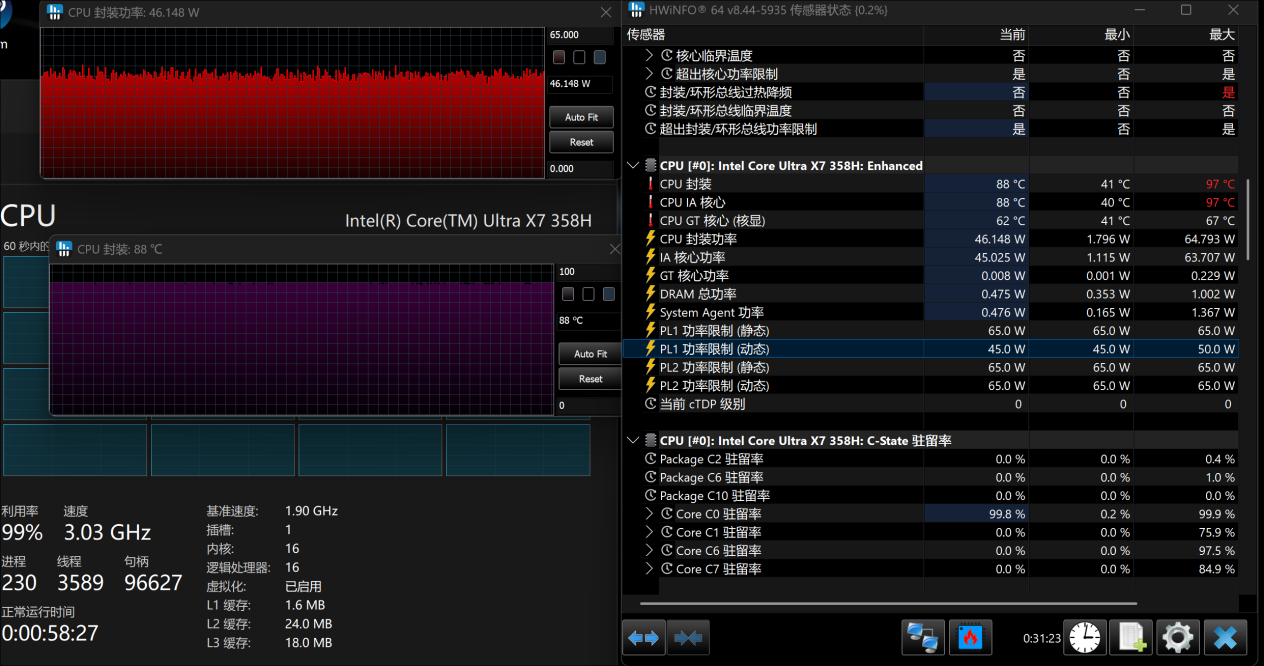The width and height of the screenshot is (1264, 666).
Task: Click the clock reset timer icon
Action: click(1083, 637)
